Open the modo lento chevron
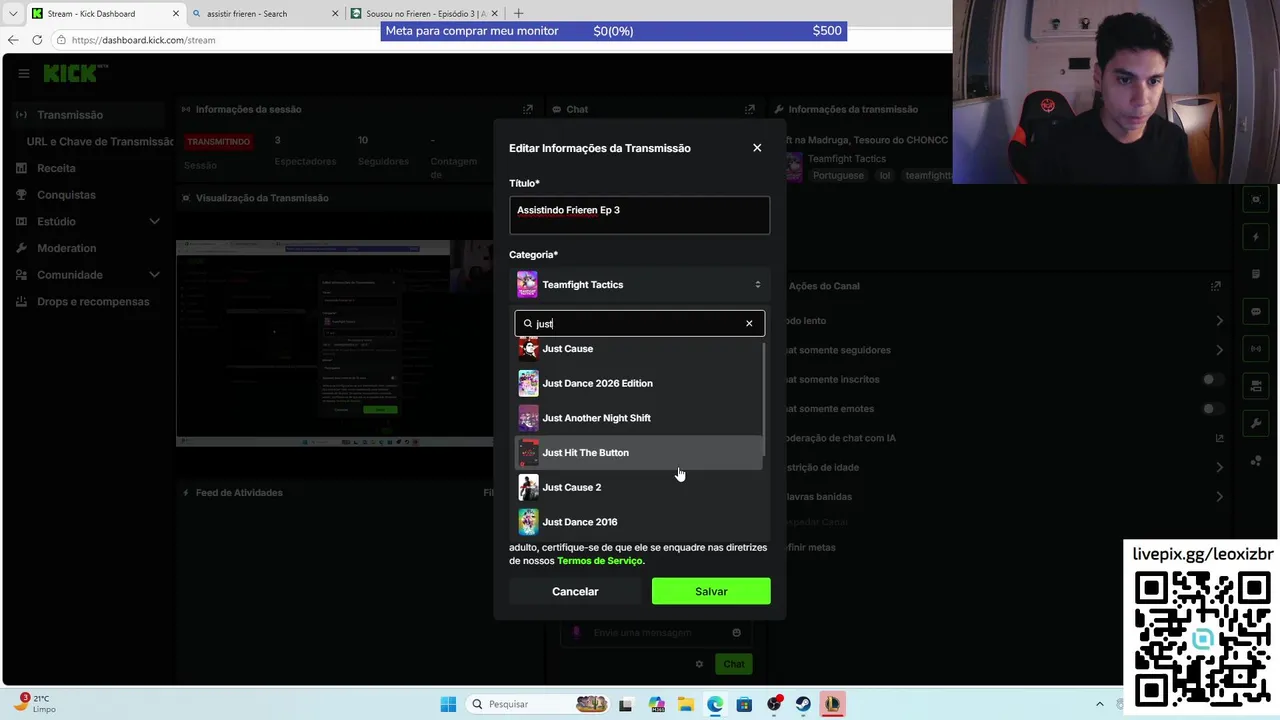This screenshot has width=1280, height=720. [x=1219, y=321]
